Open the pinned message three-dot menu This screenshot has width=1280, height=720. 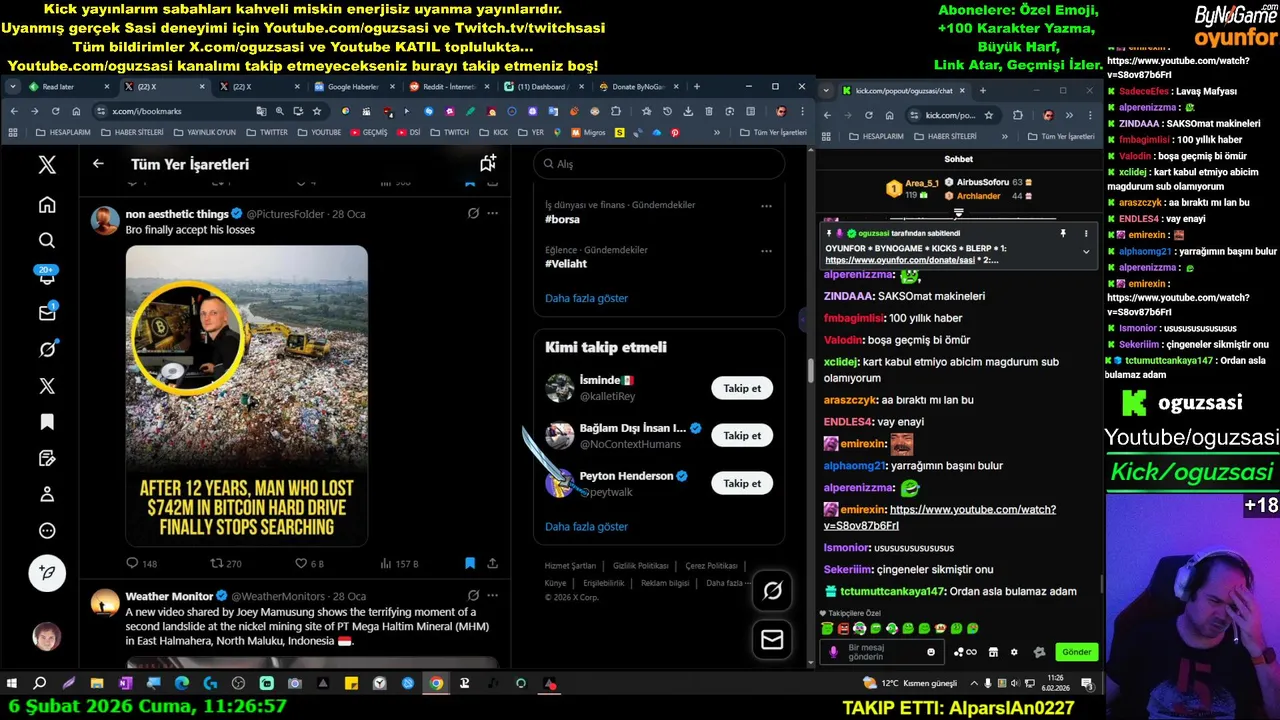(x=1086, y=233)
